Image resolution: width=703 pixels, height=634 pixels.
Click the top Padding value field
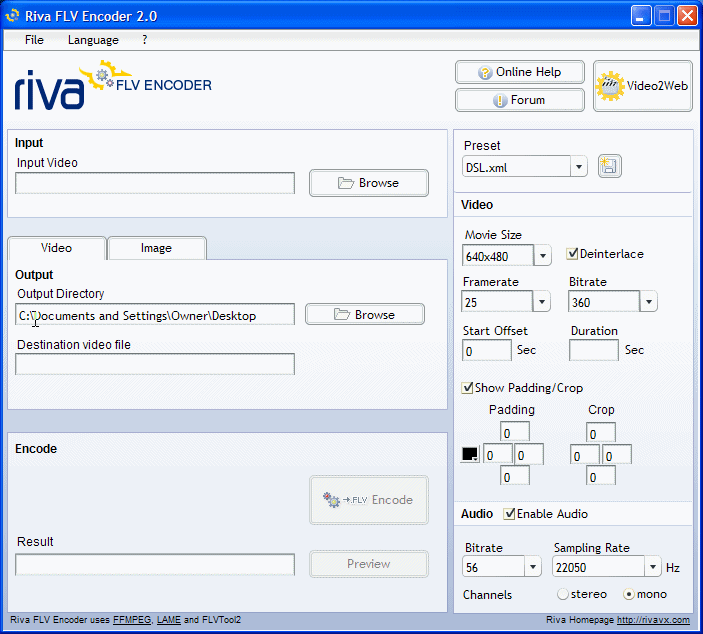tap(515, 432)
